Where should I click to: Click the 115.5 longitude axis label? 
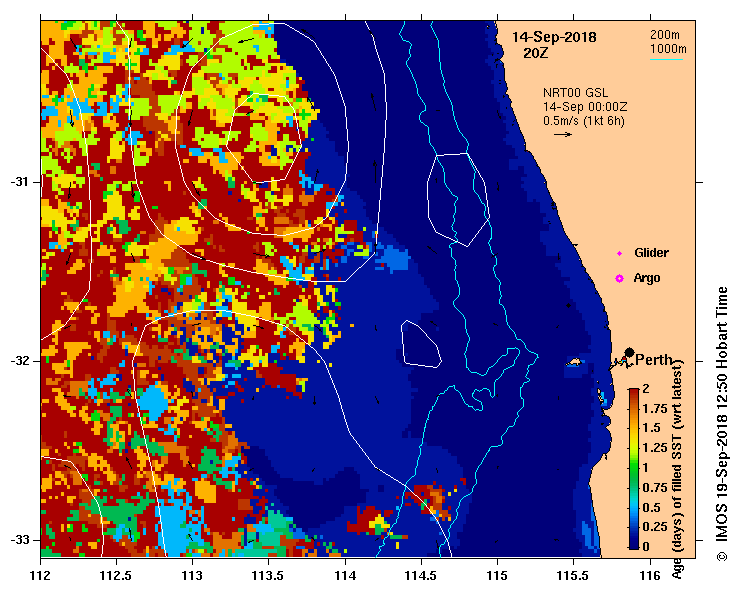[x=574, y=576]
